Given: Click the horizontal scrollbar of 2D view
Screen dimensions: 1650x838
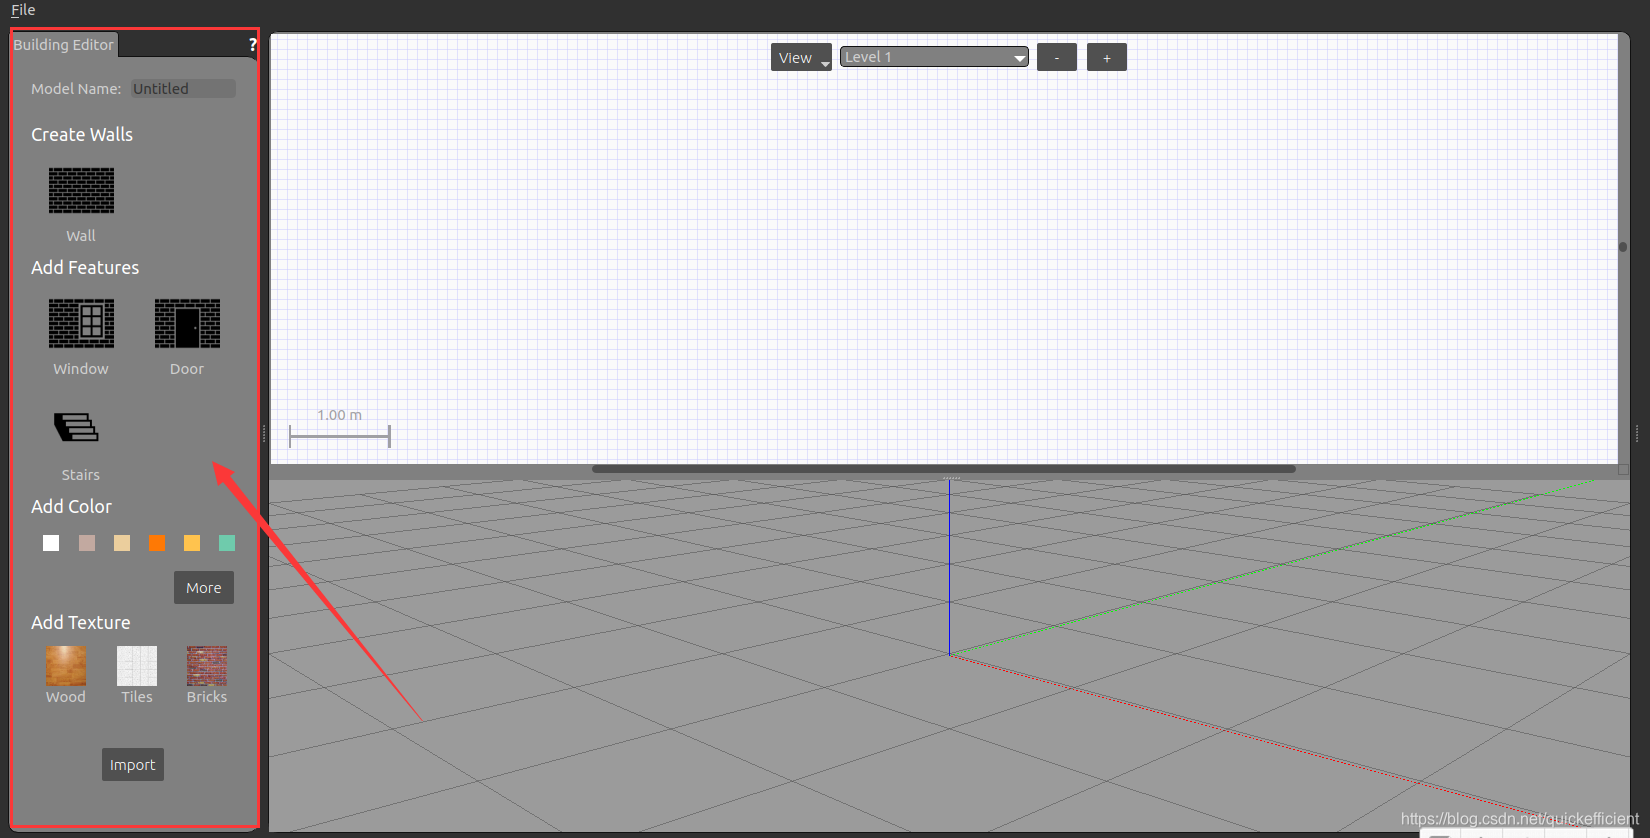Looking at the screenshot, I should tap(944, 469).
